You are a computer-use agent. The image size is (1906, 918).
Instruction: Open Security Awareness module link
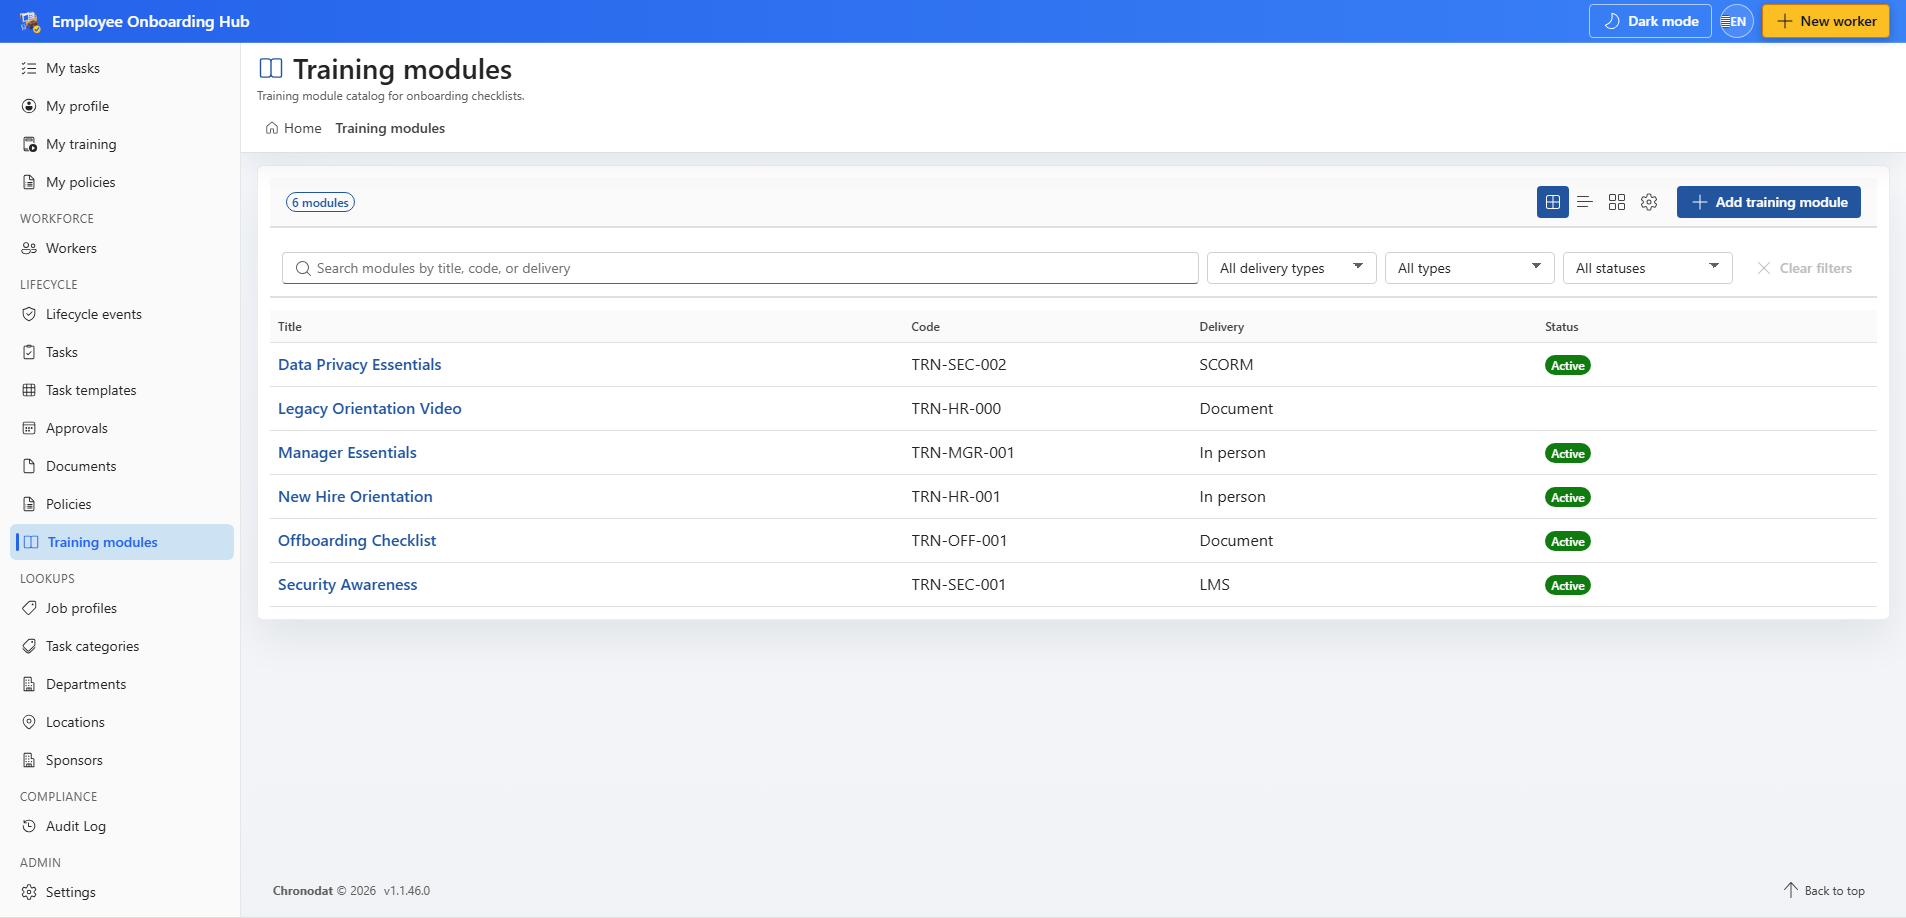348,585
